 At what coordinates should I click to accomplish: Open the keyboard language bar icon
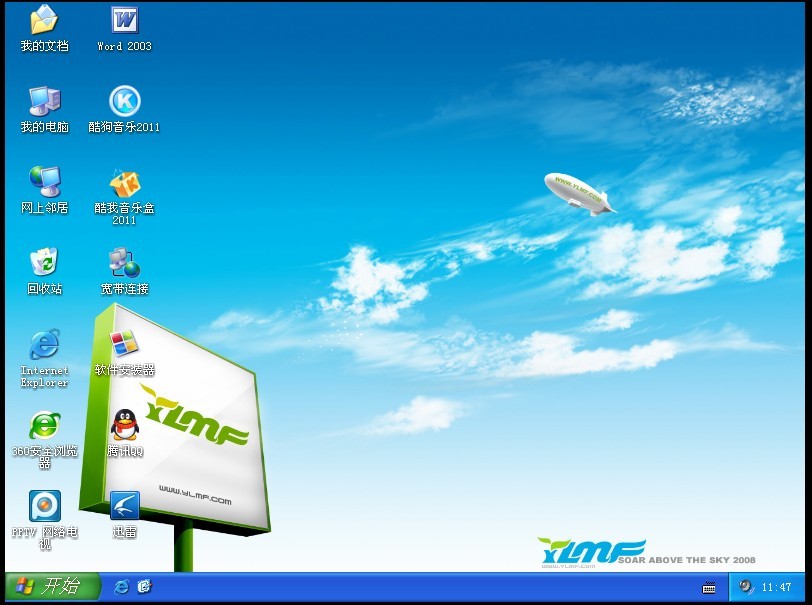pyautogui.click(x=709, y=587)
